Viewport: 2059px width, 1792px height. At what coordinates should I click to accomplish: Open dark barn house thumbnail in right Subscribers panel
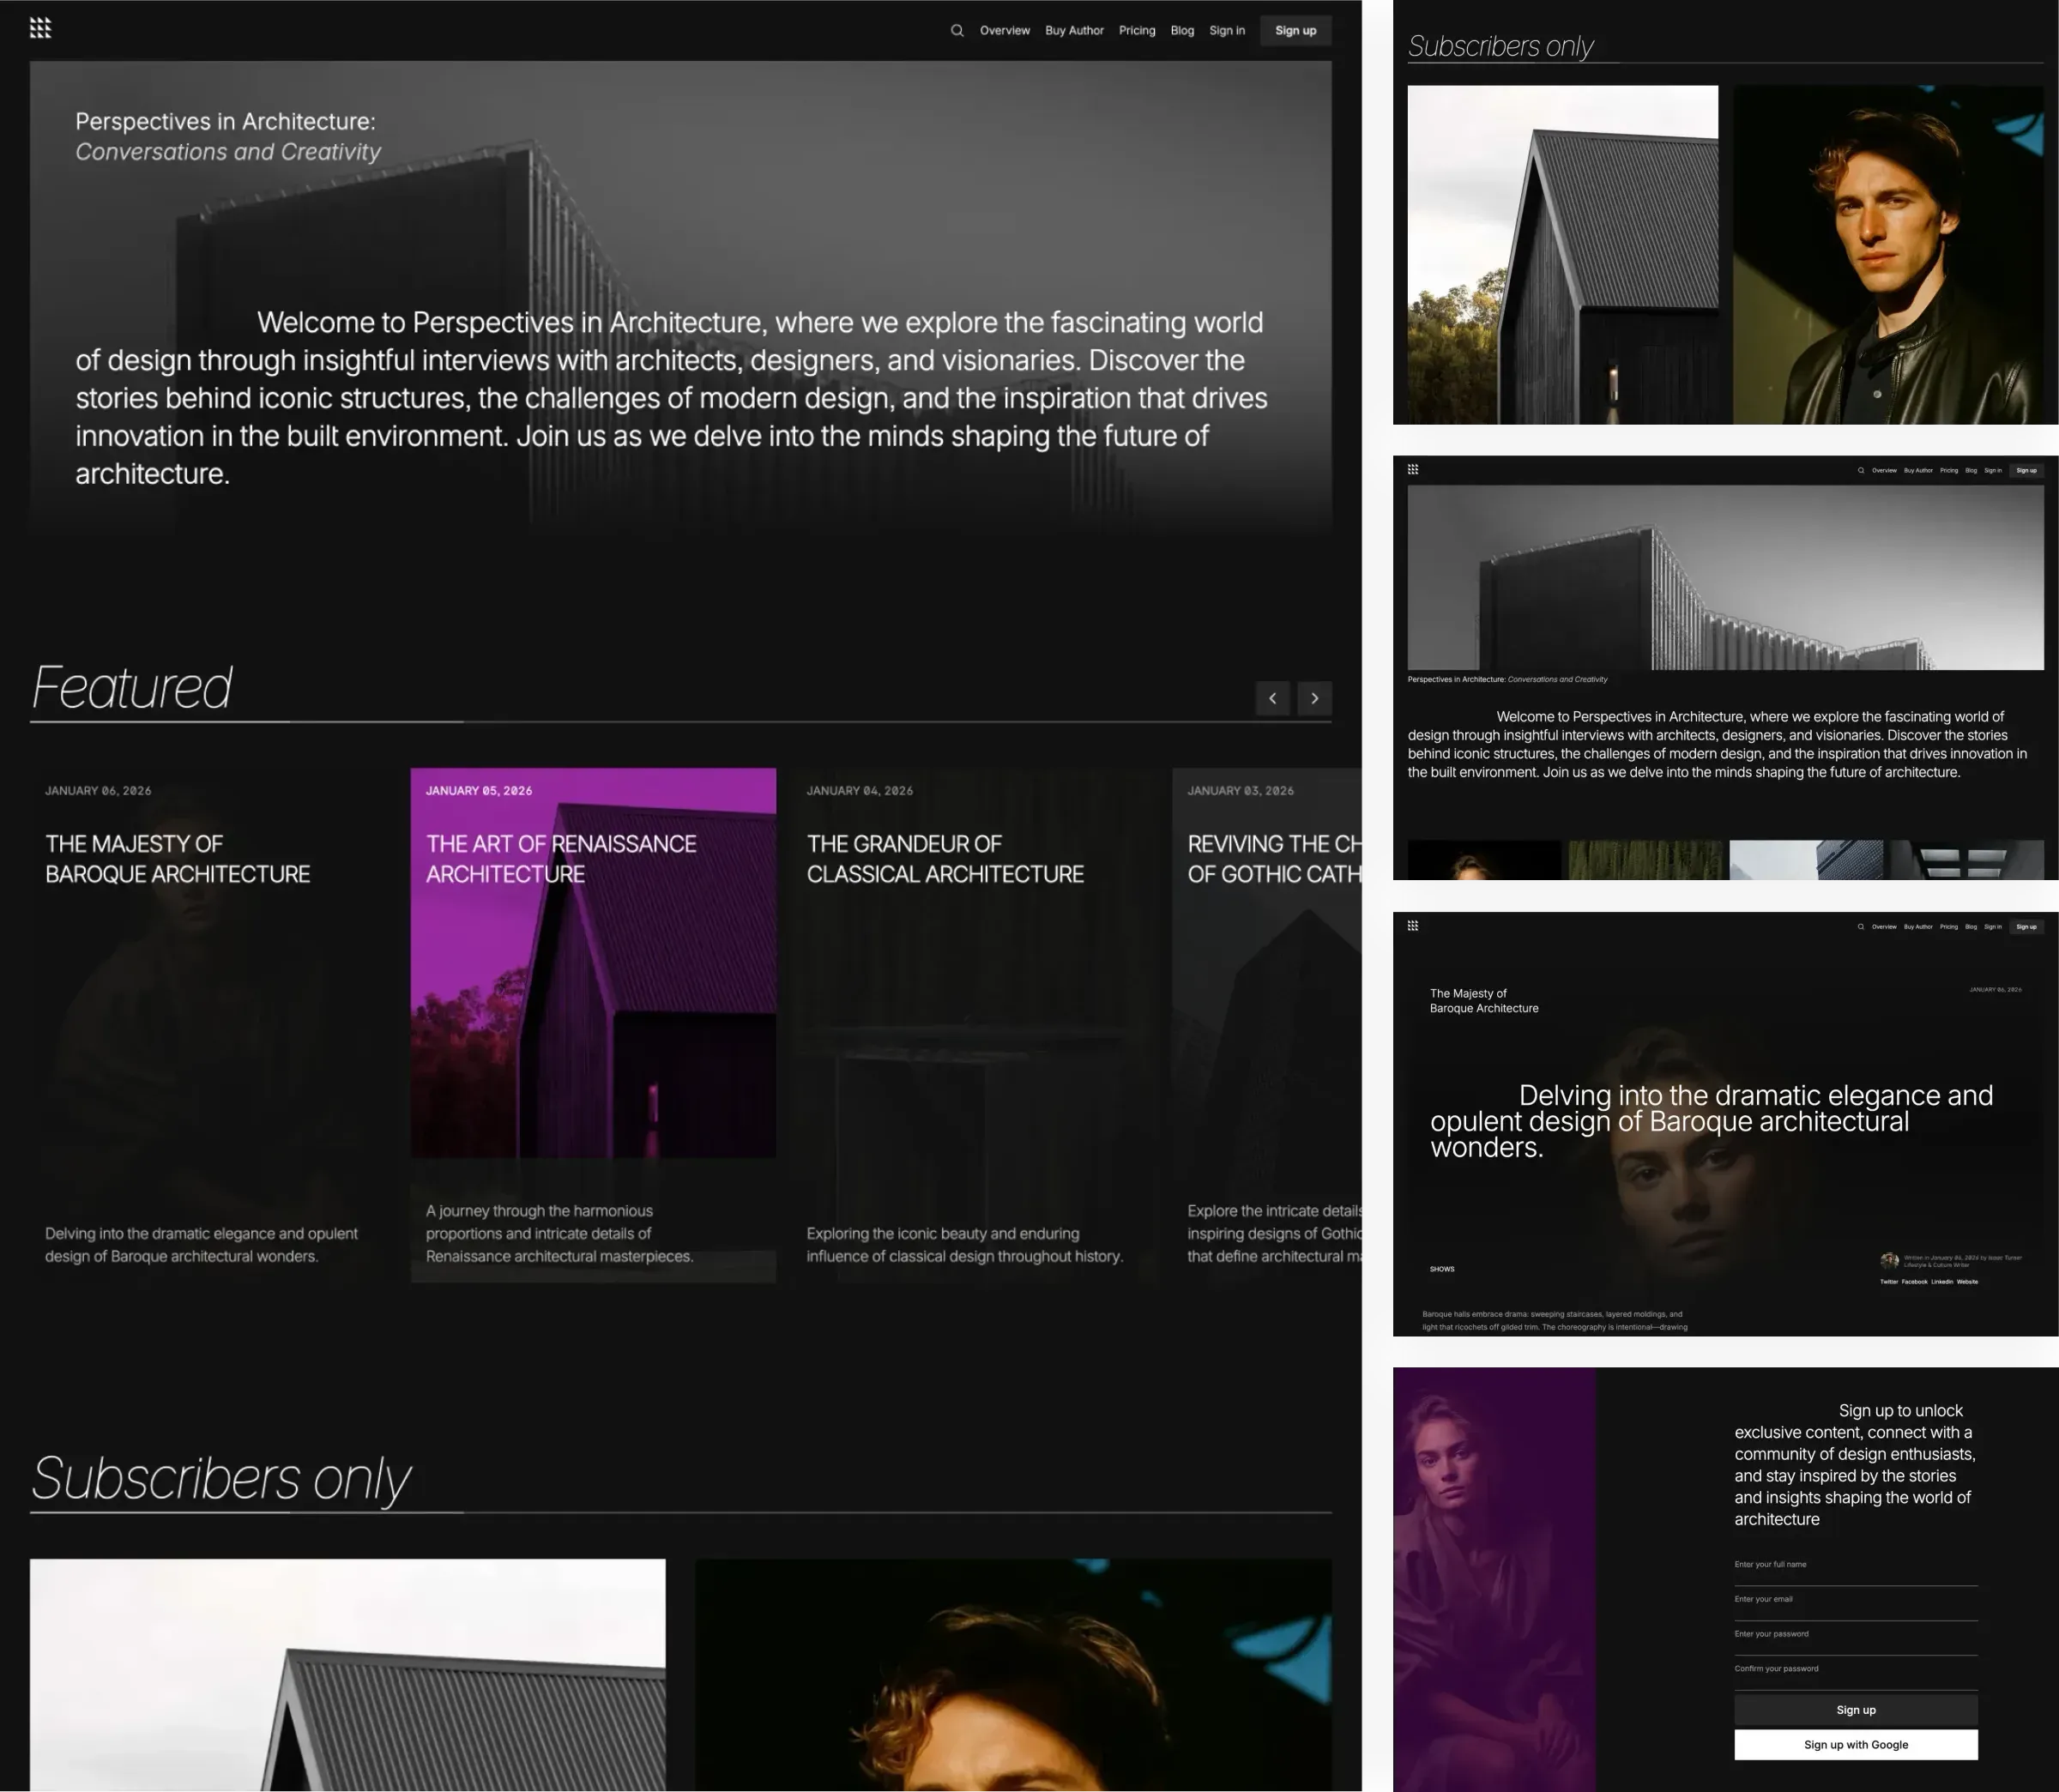click(x=1563, y=254)
